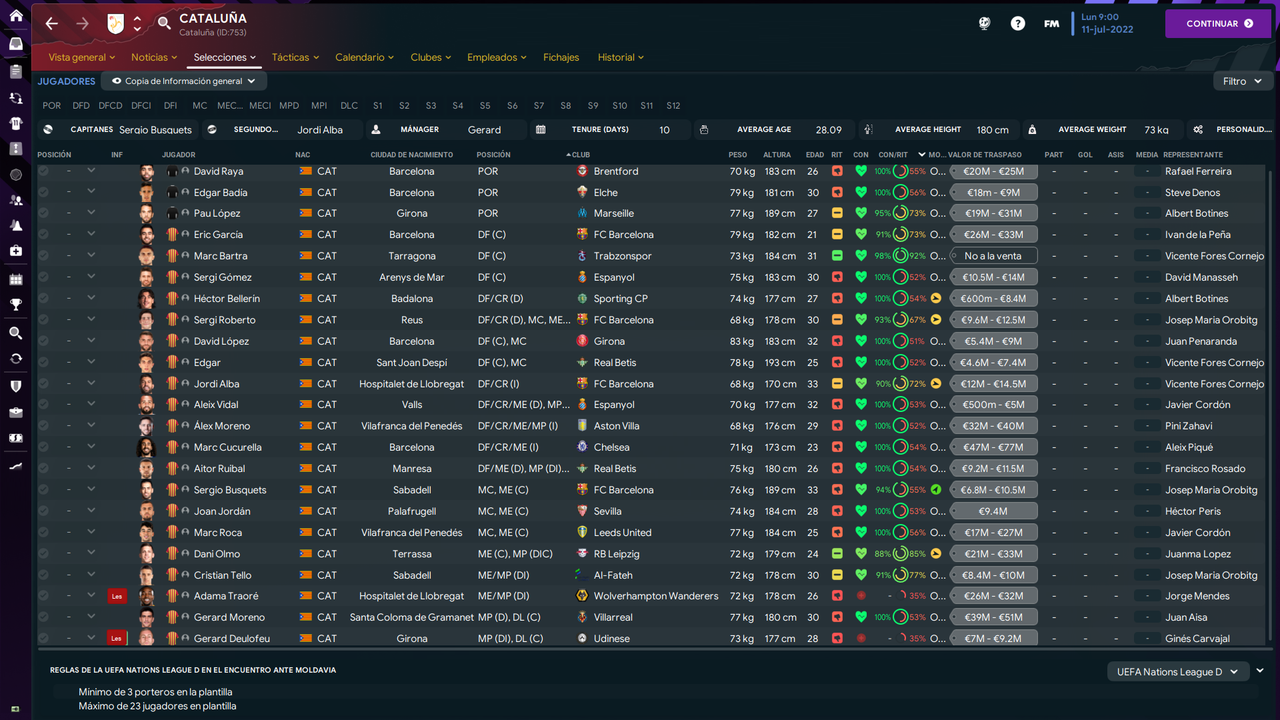This screenshot has height=720, width=1280.
Task: Open the Noticias menu
Action: coord(154,57)
